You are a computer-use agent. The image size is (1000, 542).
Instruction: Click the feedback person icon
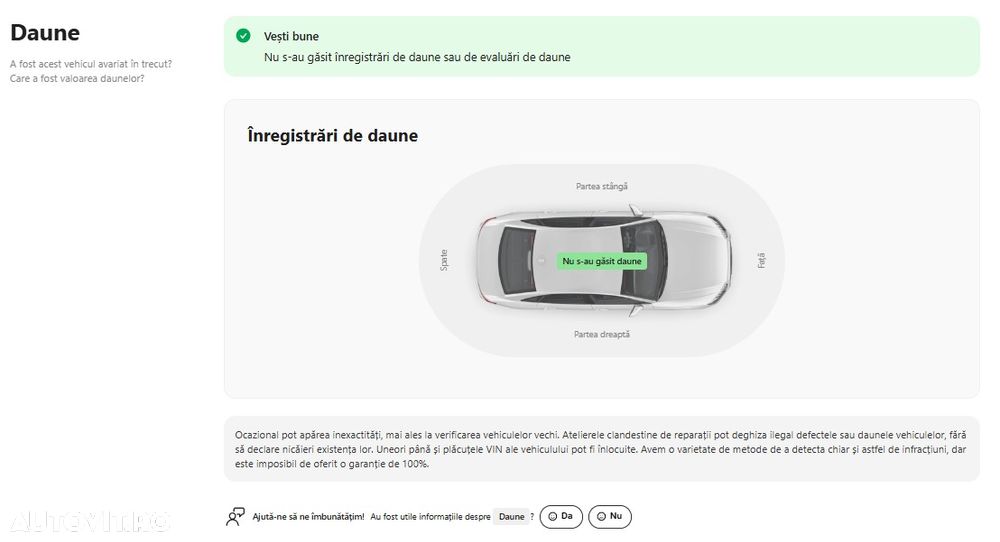[x=235, y=517]
